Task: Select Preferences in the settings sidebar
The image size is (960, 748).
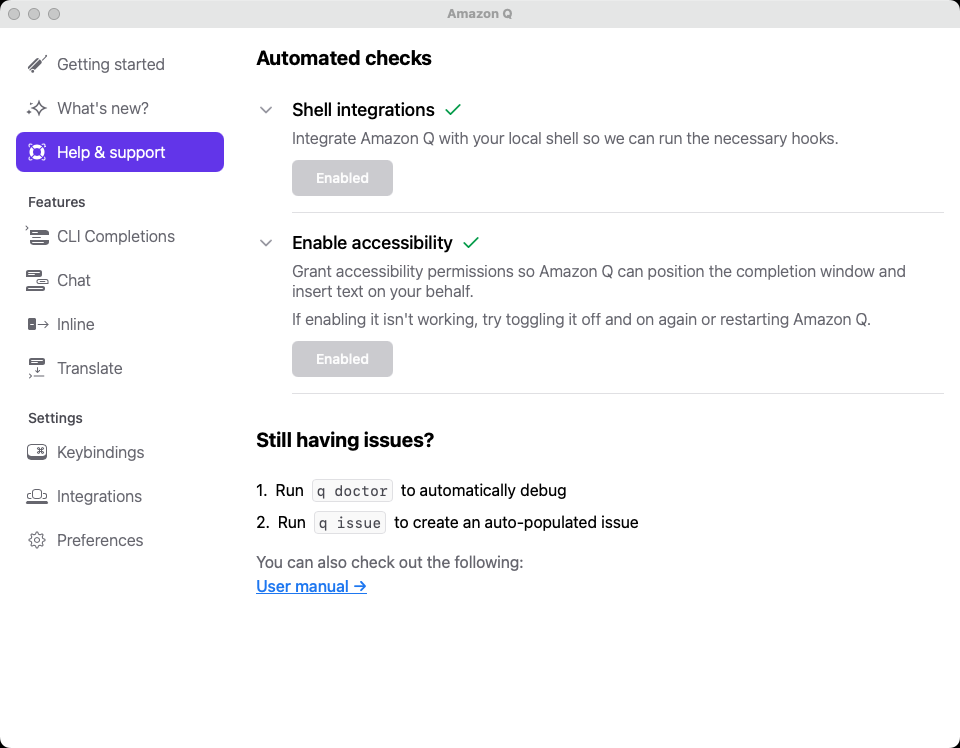Action: point(100,540)
